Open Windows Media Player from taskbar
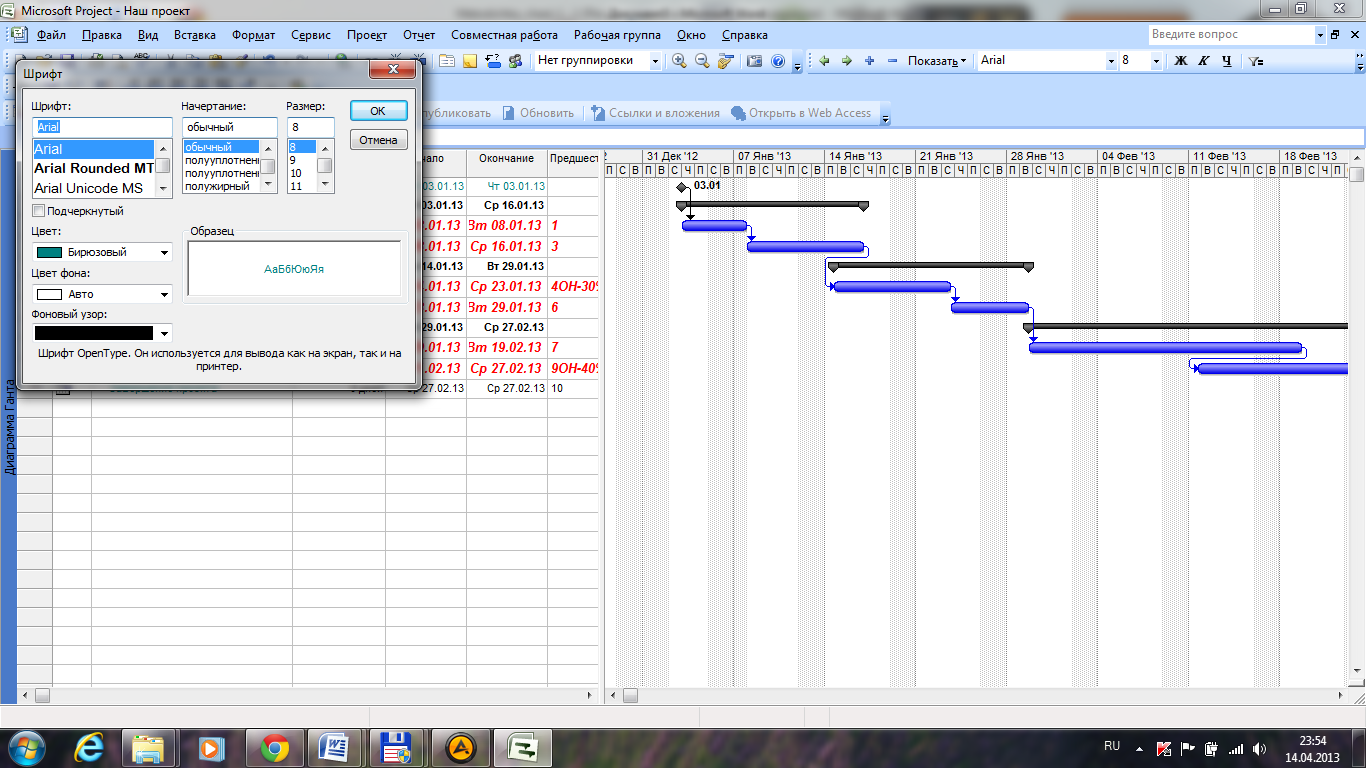Viewport: 1366px width, 768px height. click(x=210, y=747)
